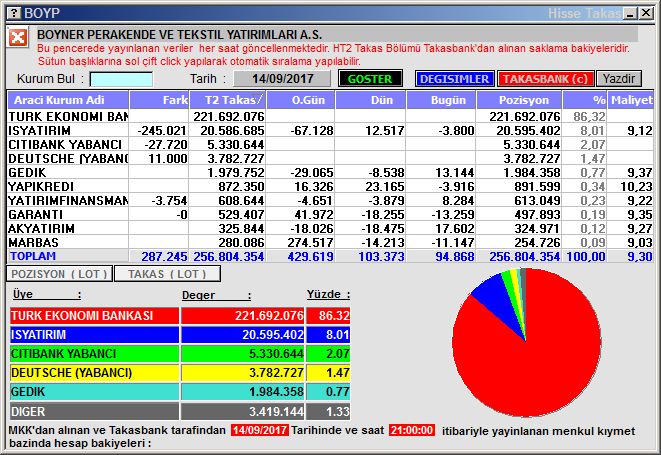Click CITIBANK Fark value -27.720
The height and width of the screenshot is (455, 661).
166,145
